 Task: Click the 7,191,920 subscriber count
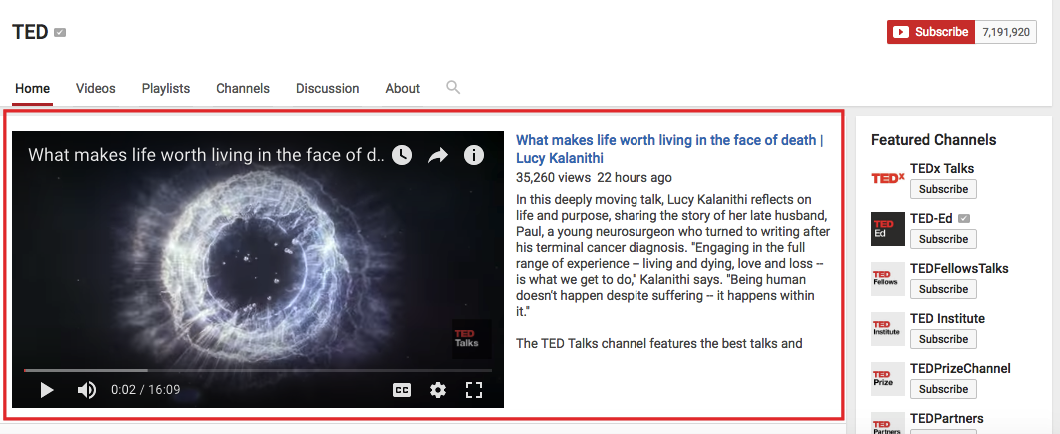pos(1006,32)
